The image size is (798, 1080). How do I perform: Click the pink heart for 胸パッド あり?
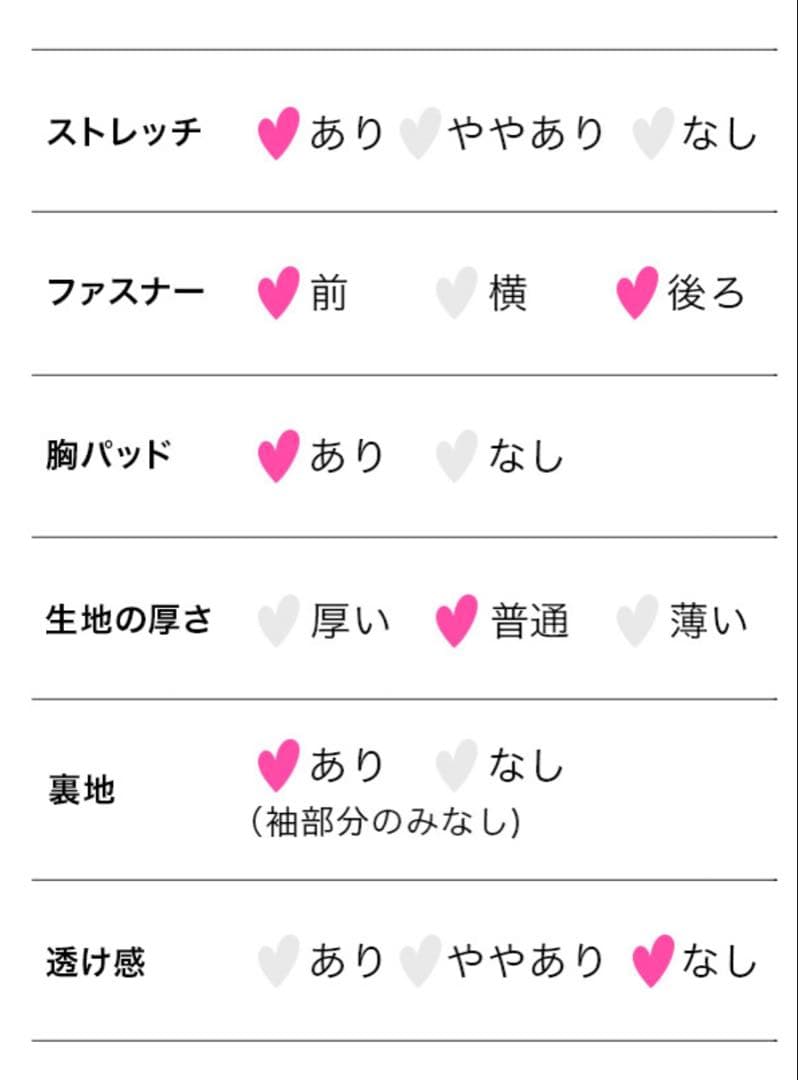(x=278, y=456)
